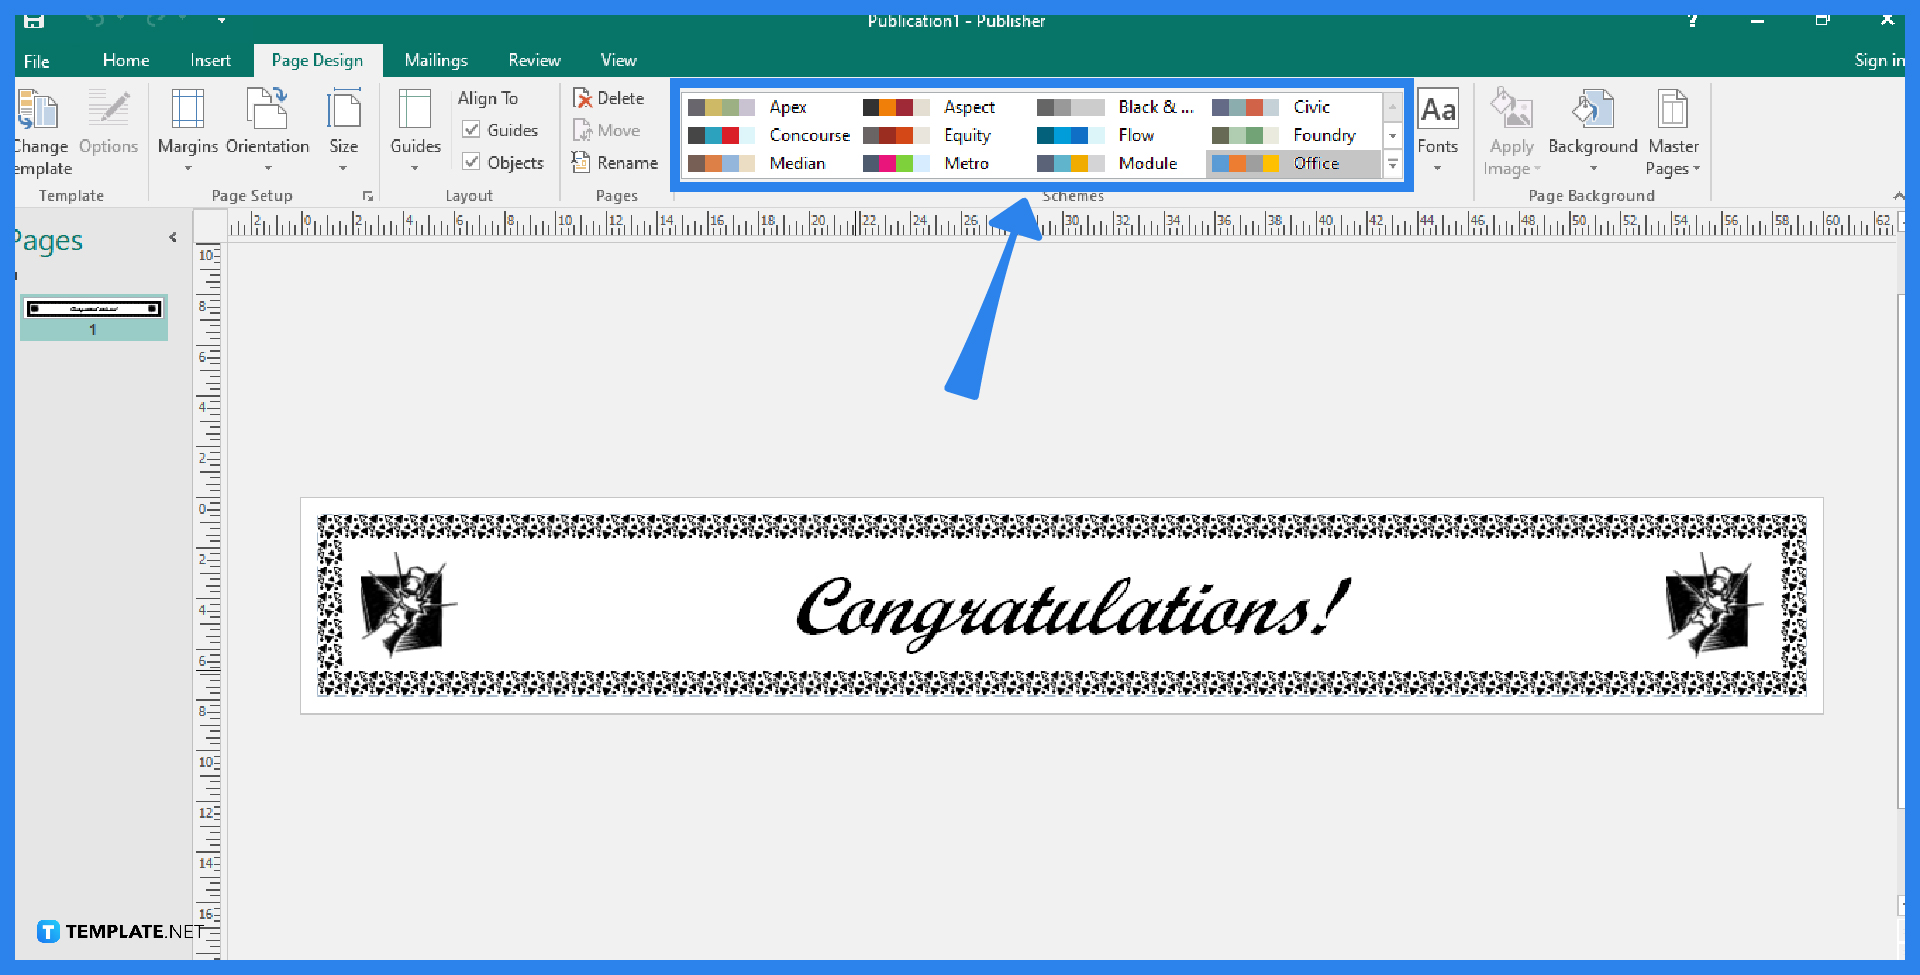The height and width of the screenshot is (975, 1920).
Task: Toggle the Objects checkbox
Action: point(471,162)
